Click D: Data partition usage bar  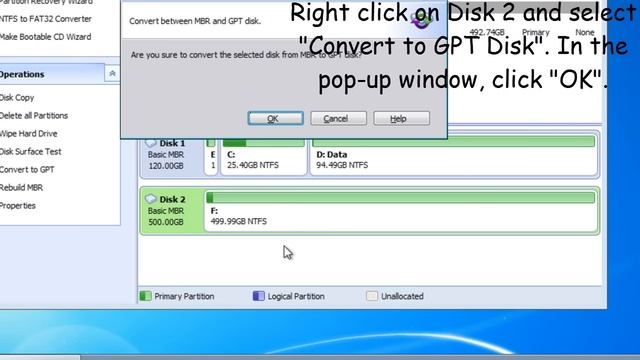point(453,142)
